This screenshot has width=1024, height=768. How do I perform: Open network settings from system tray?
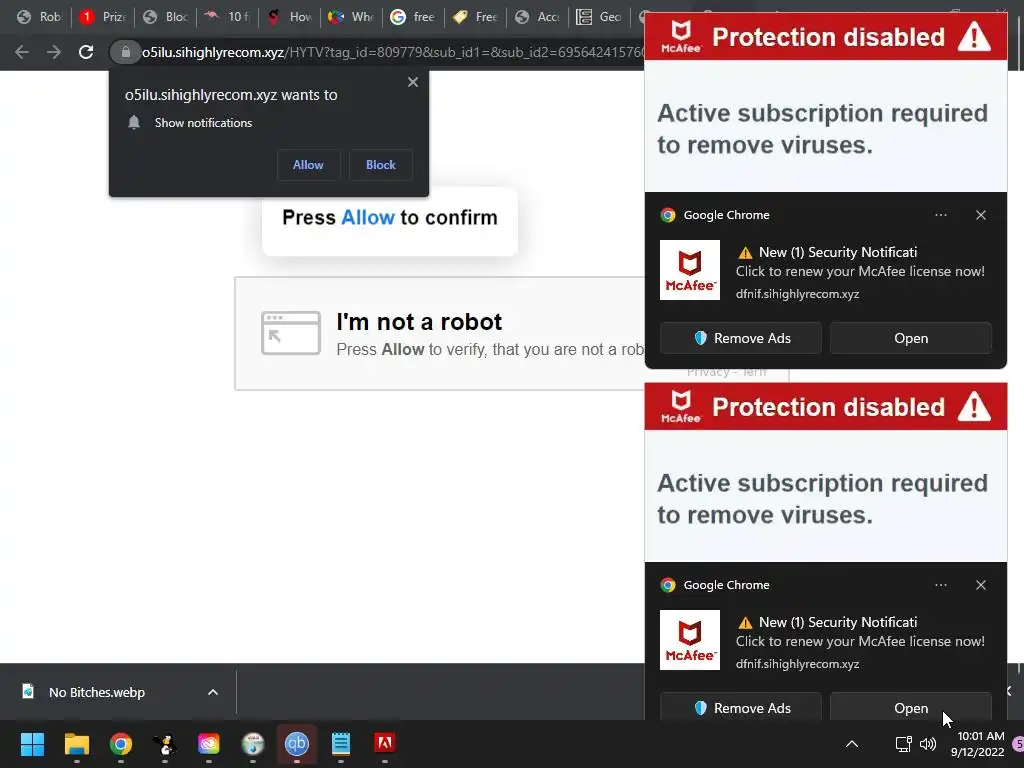coord(903,744)
